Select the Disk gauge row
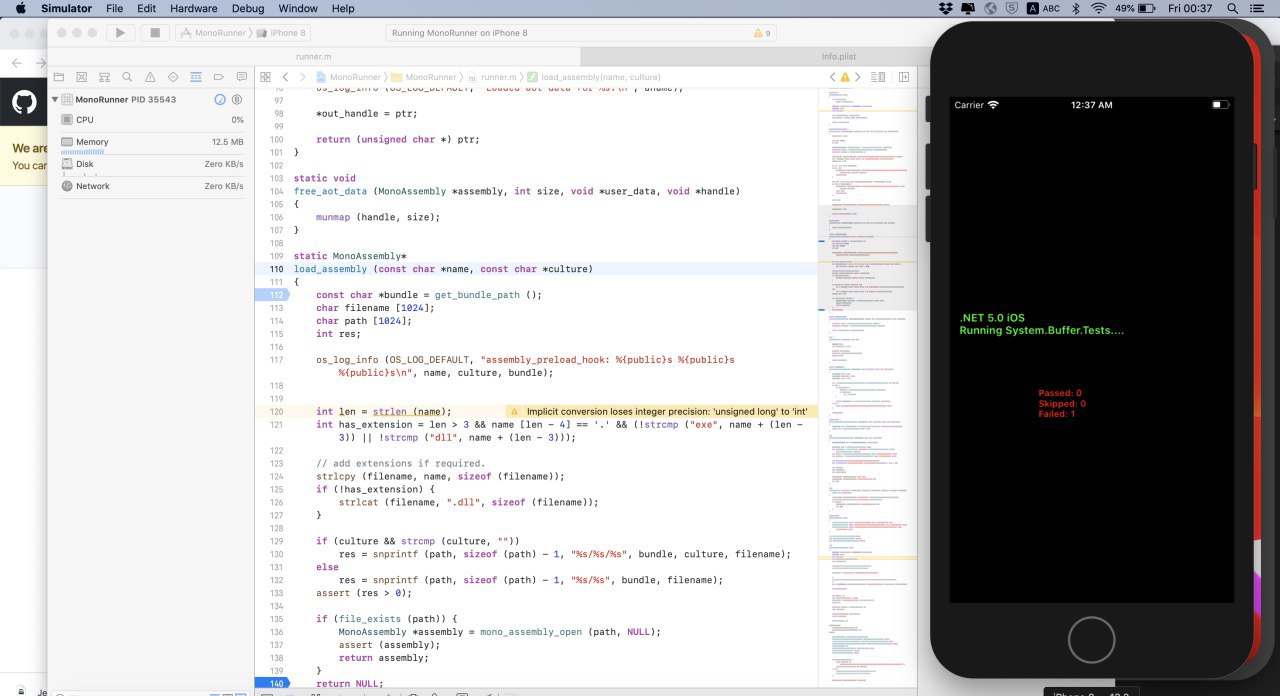Image resolution: width=1280 pixels, height=696 pixels. [151, 164]
